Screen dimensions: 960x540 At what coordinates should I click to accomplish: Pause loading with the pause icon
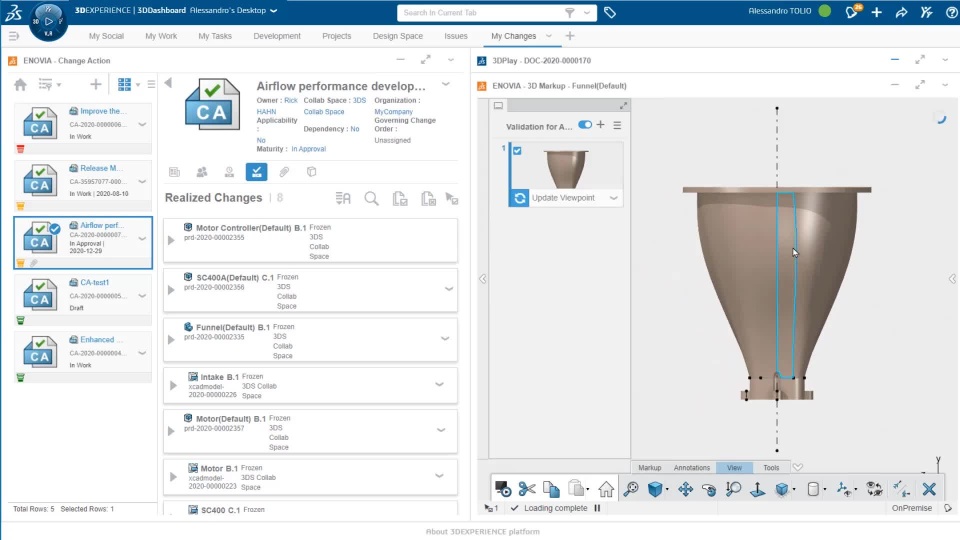597,508
